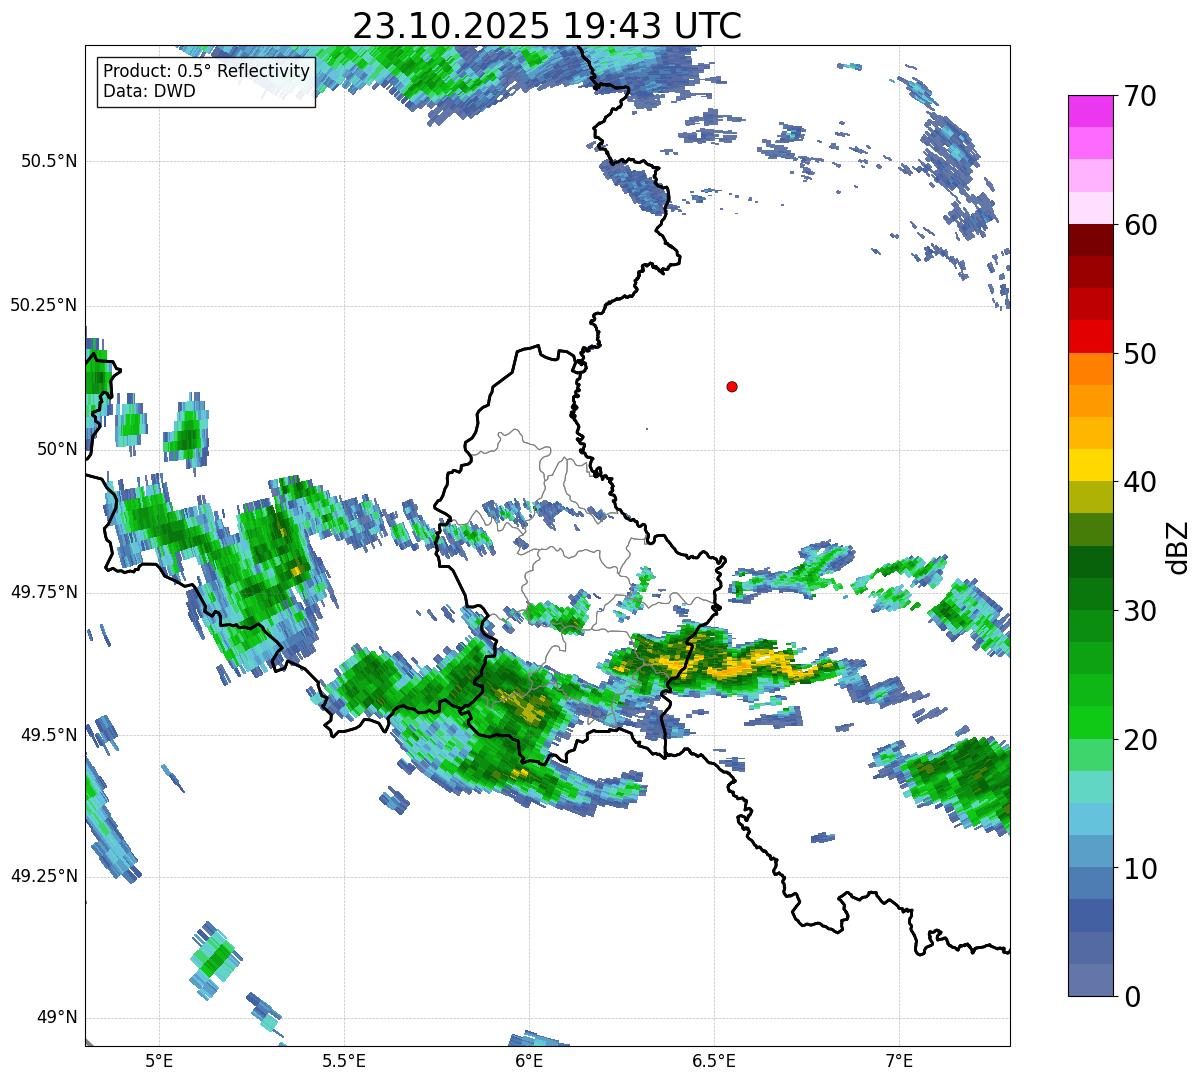The width and height of the screenshot is (1202, 1081).
Task: Click the light cyan colorbar segment below 20
Action: (1089, 786)
